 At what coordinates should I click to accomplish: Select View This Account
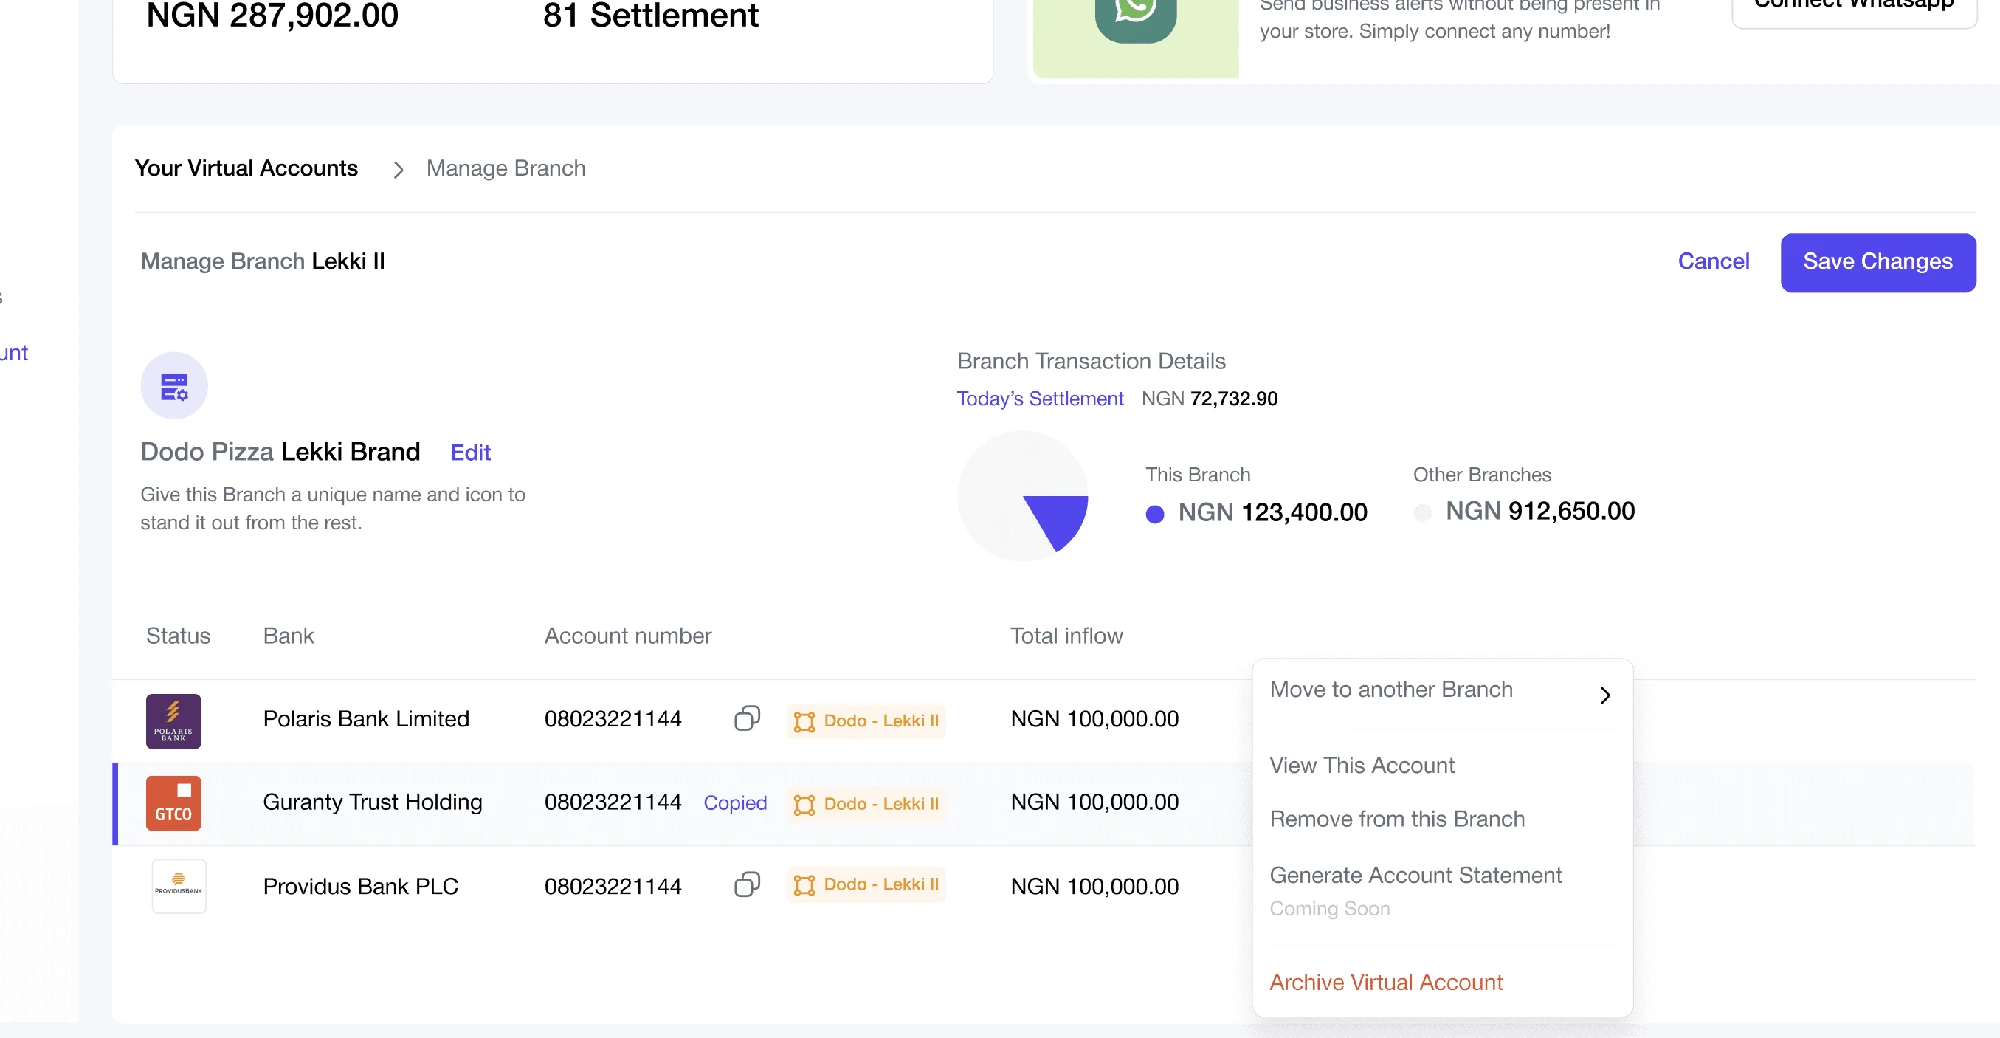1362,766
